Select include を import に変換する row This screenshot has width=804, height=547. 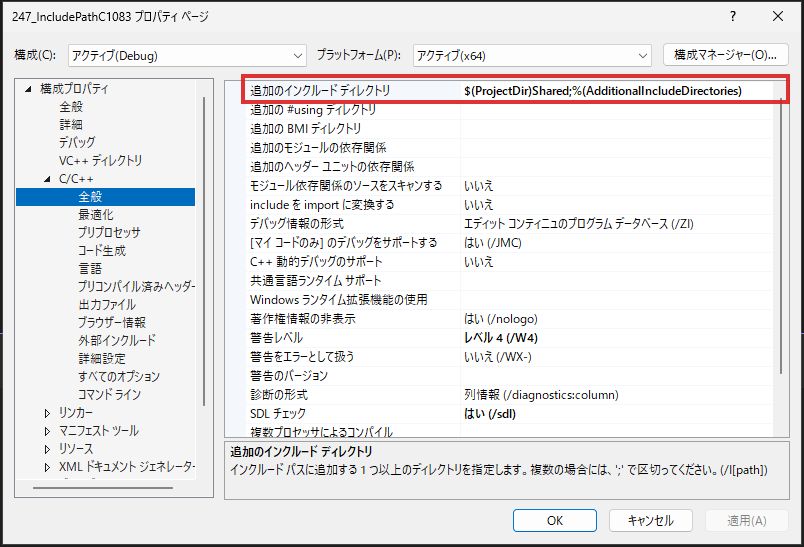[x=509, y=205]
